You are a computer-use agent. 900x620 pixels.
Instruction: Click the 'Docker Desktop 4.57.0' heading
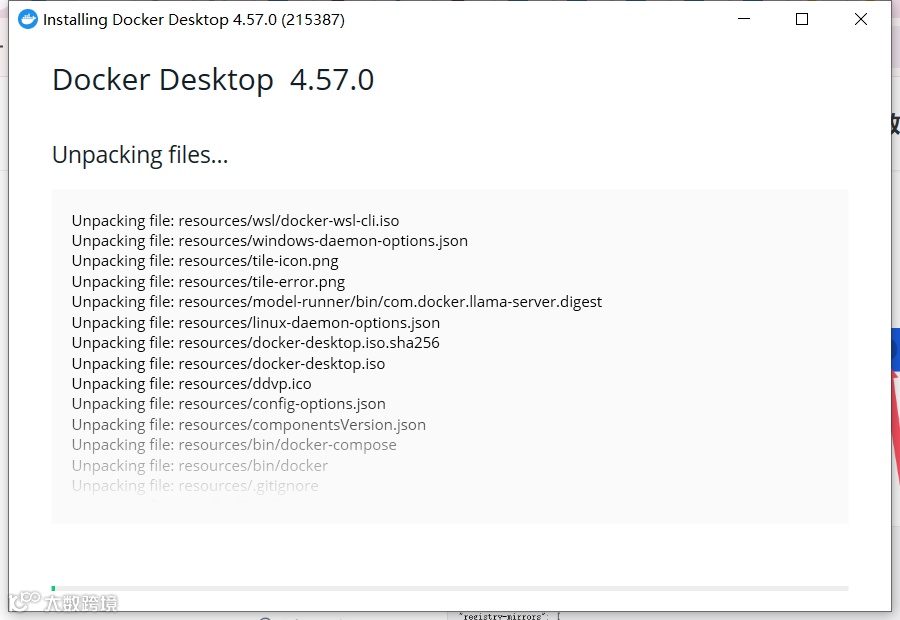pos(213,80)
